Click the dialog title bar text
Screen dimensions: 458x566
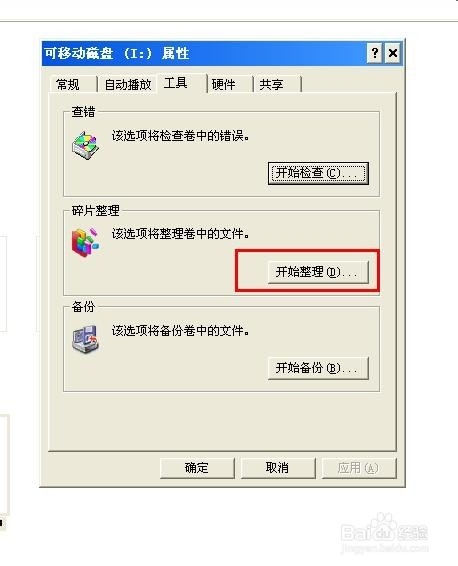(x=117, y=53)
